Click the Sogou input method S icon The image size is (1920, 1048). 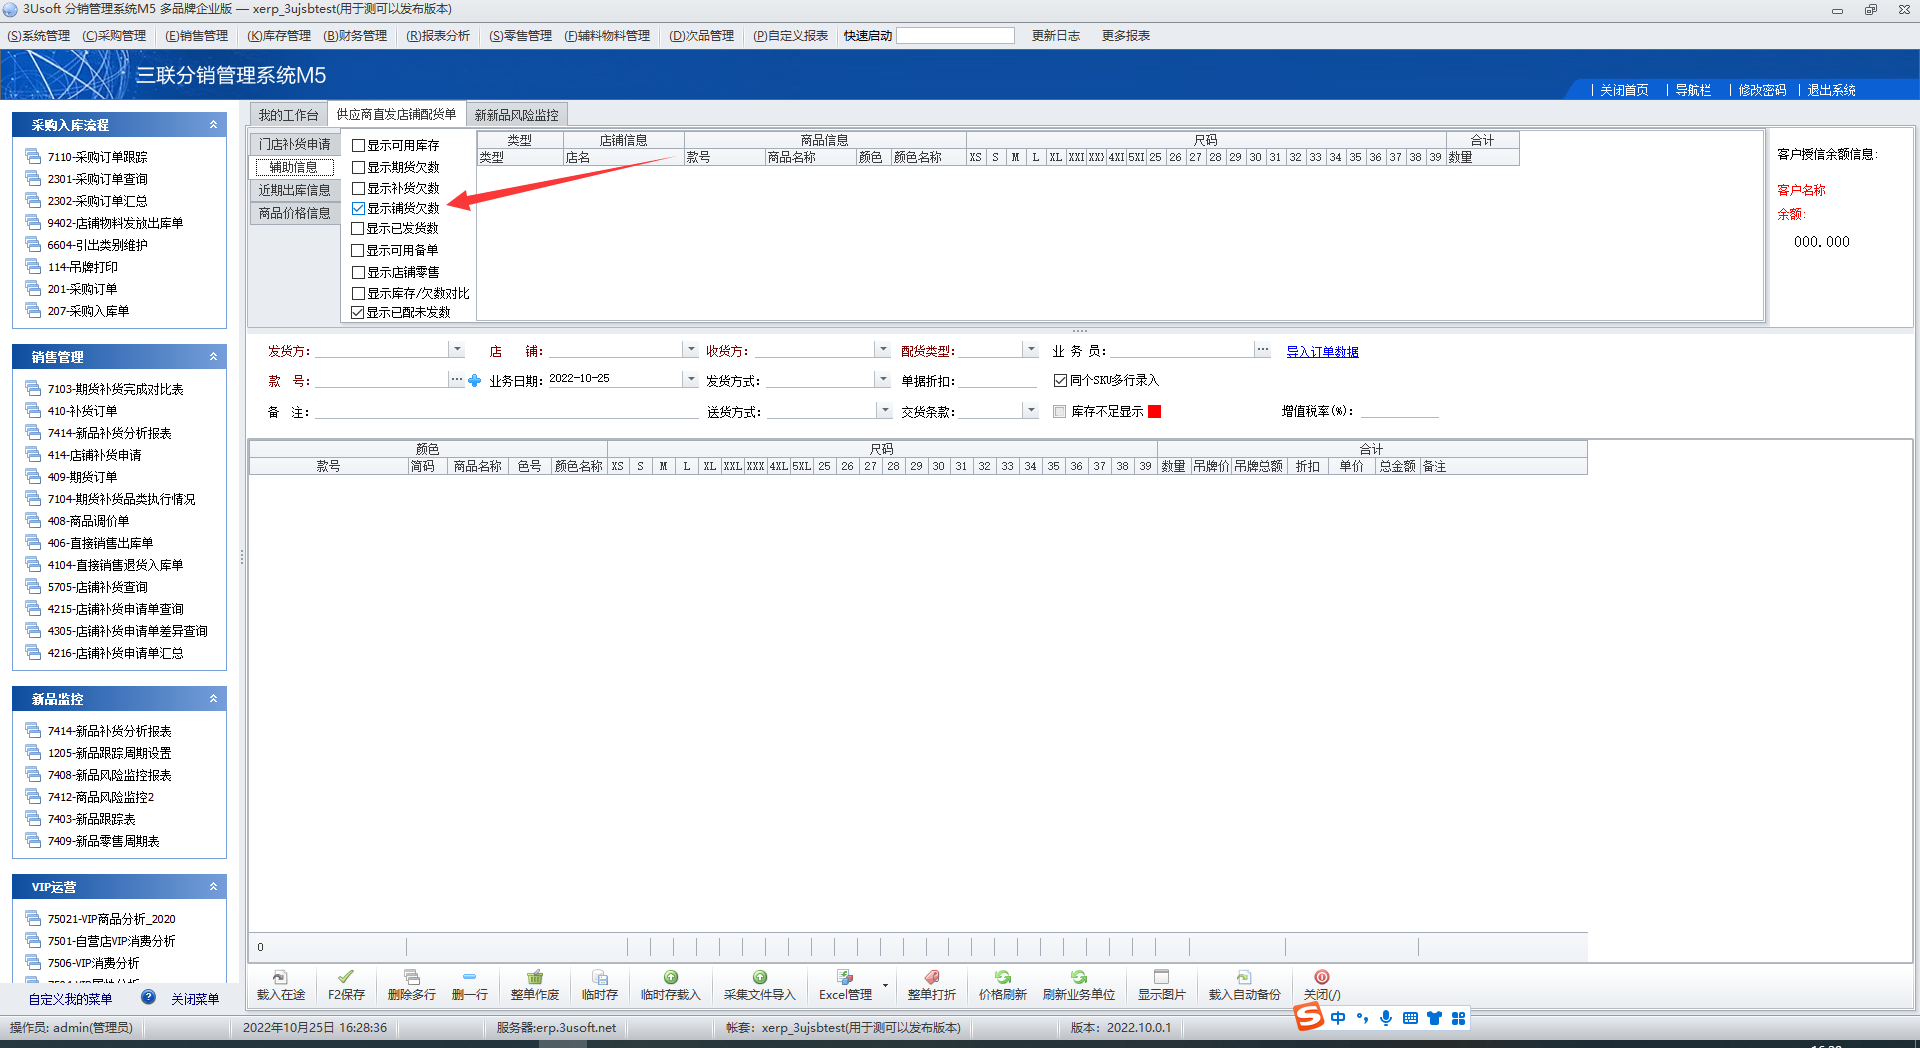(1309, 1017)
